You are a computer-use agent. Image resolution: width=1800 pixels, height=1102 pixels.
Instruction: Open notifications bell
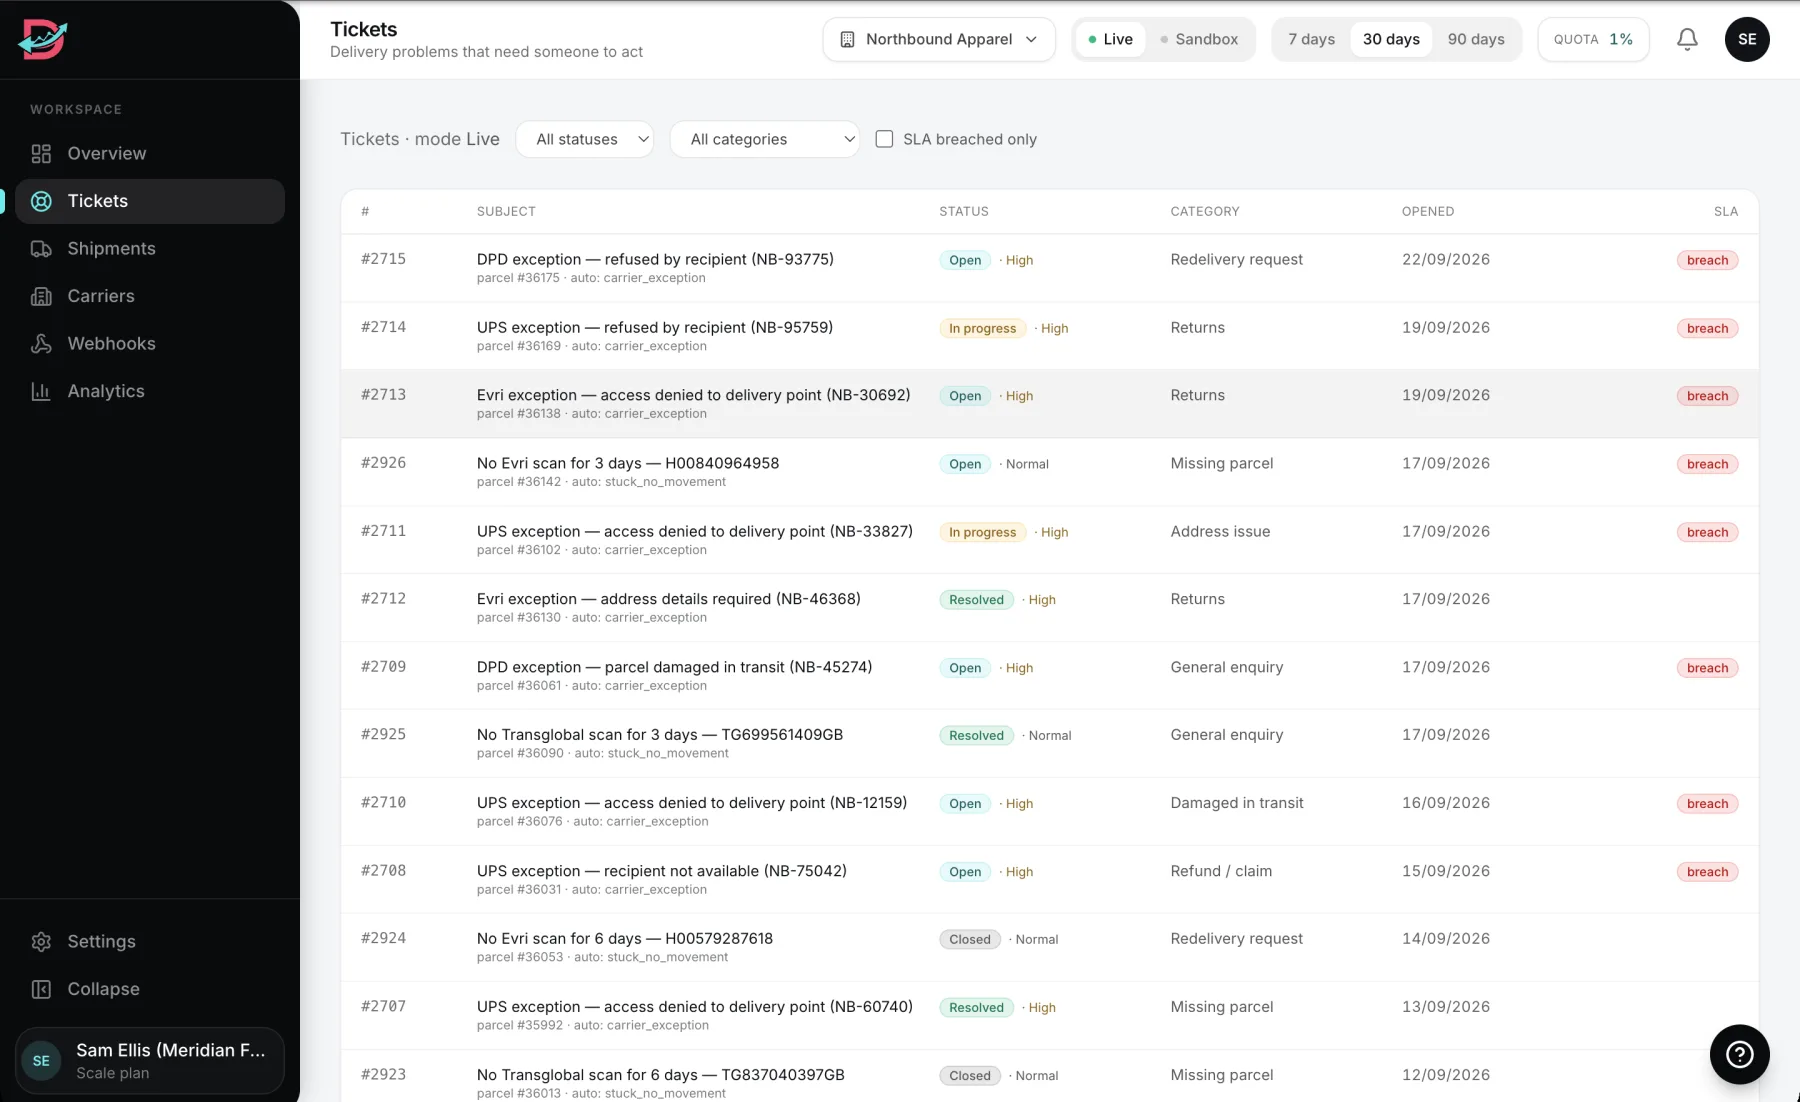point(1687,39)
